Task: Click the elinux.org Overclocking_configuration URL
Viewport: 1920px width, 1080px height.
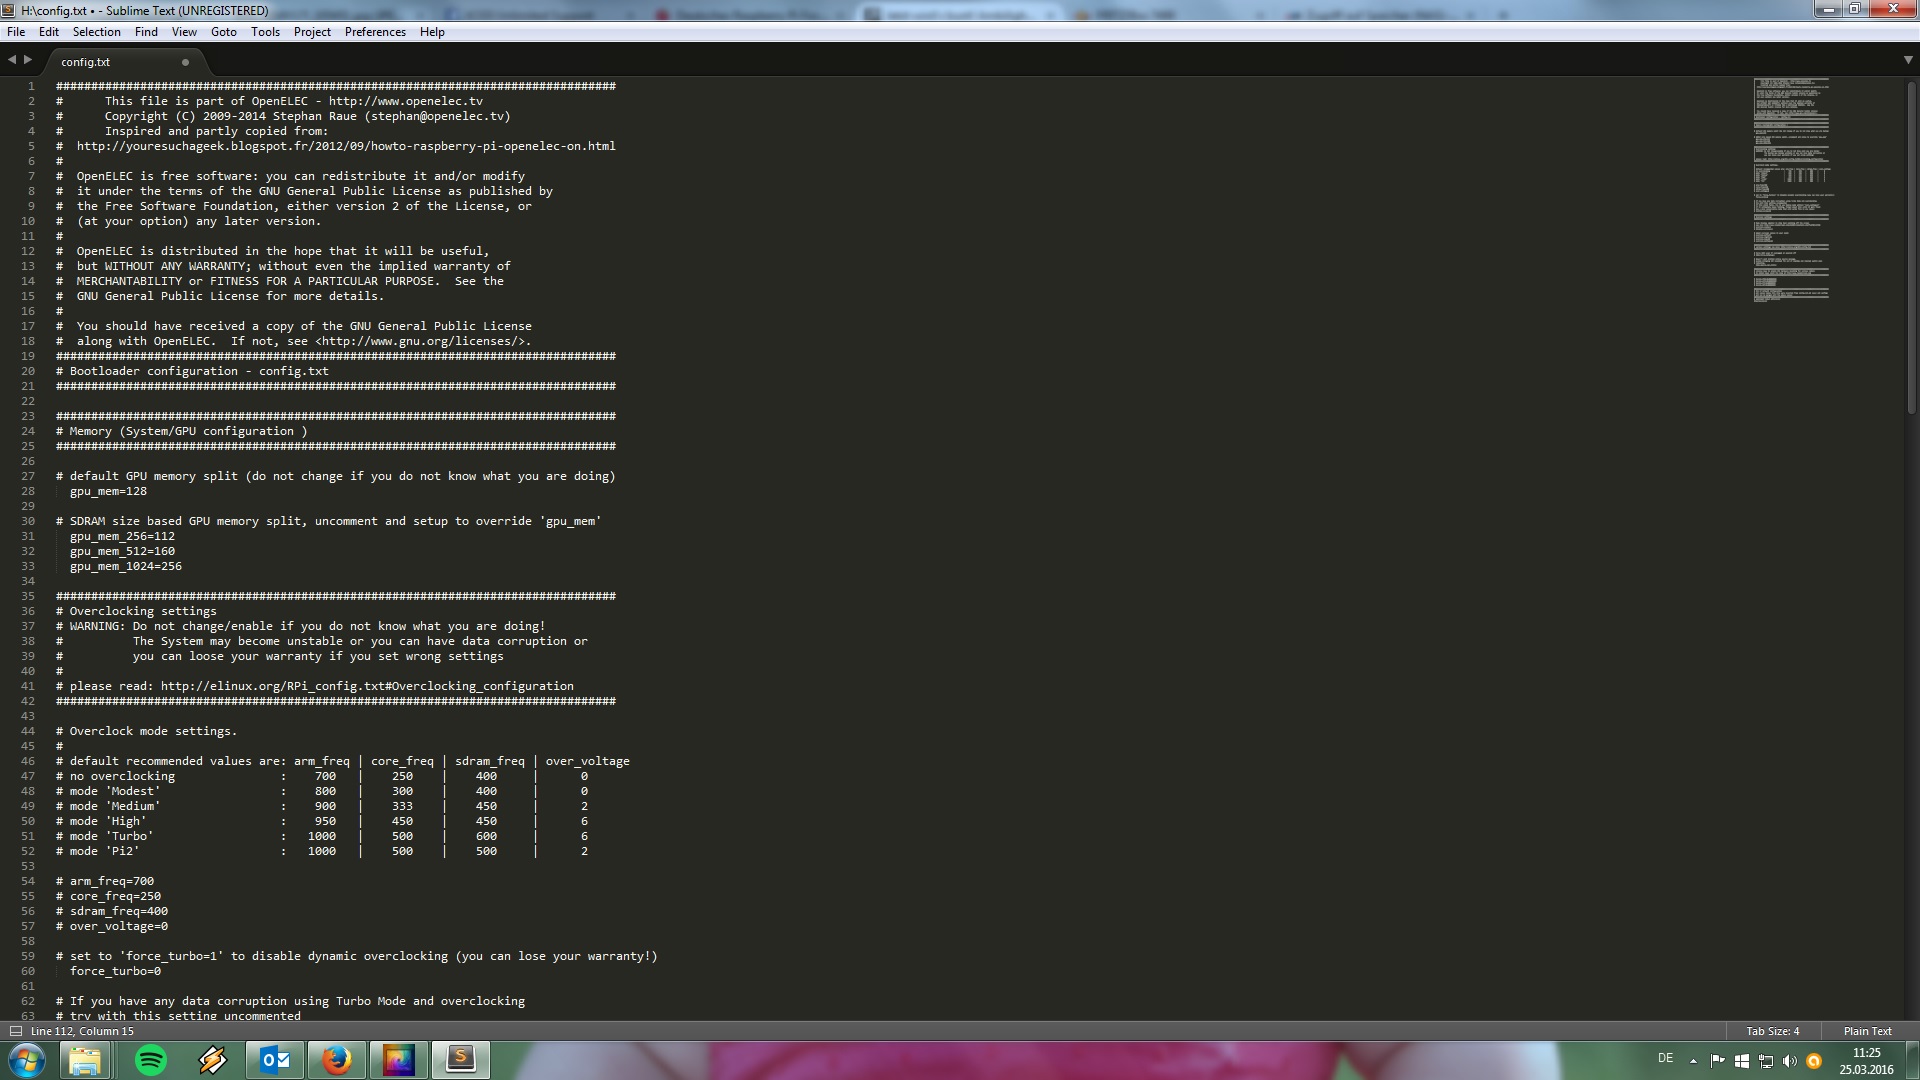Action: pyautogui.click(x=367, y=686)
